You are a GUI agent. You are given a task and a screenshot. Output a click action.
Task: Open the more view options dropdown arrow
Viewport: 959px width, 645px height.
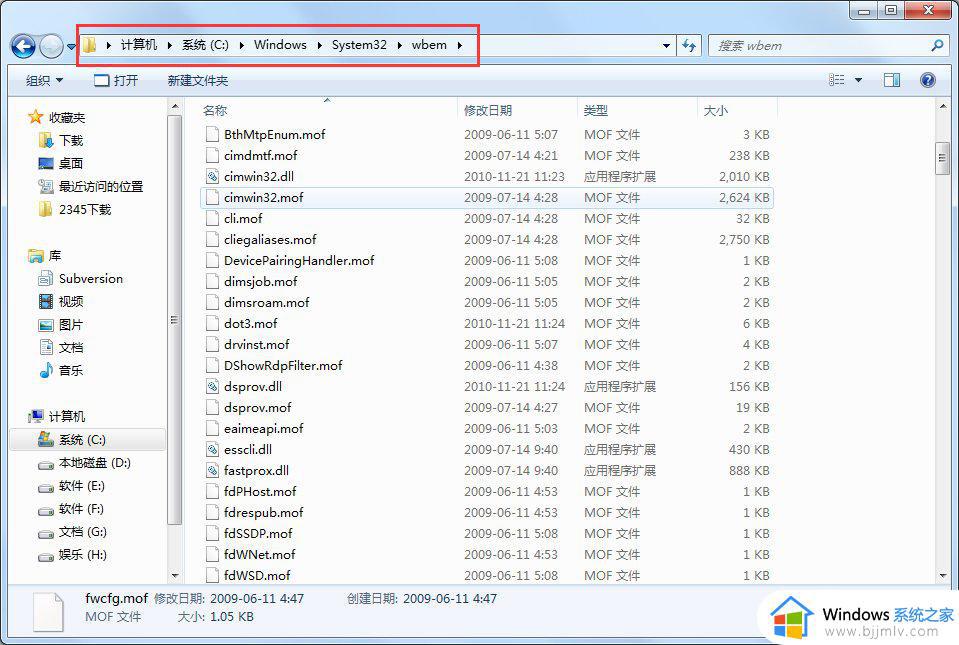click(858, 80)
